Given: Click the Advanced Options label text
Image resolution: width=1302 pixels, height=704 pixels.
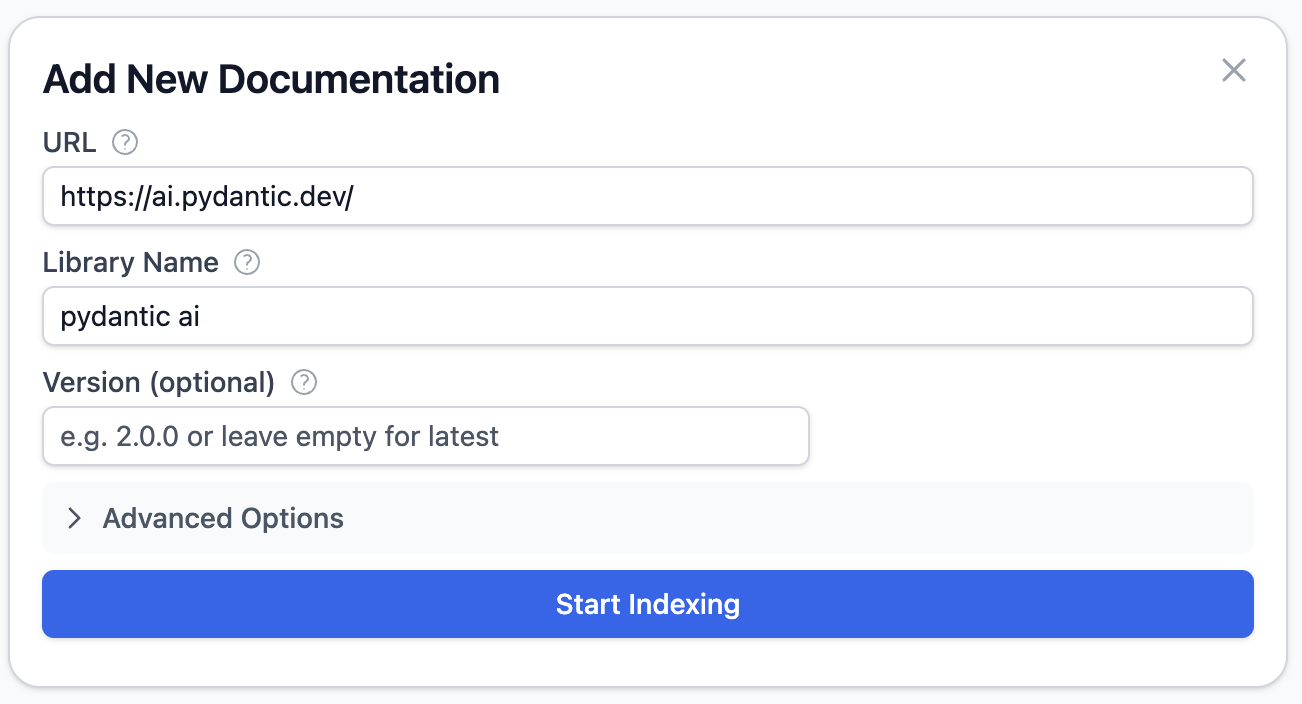Looking at the screenshot, I should click(223, 518).
